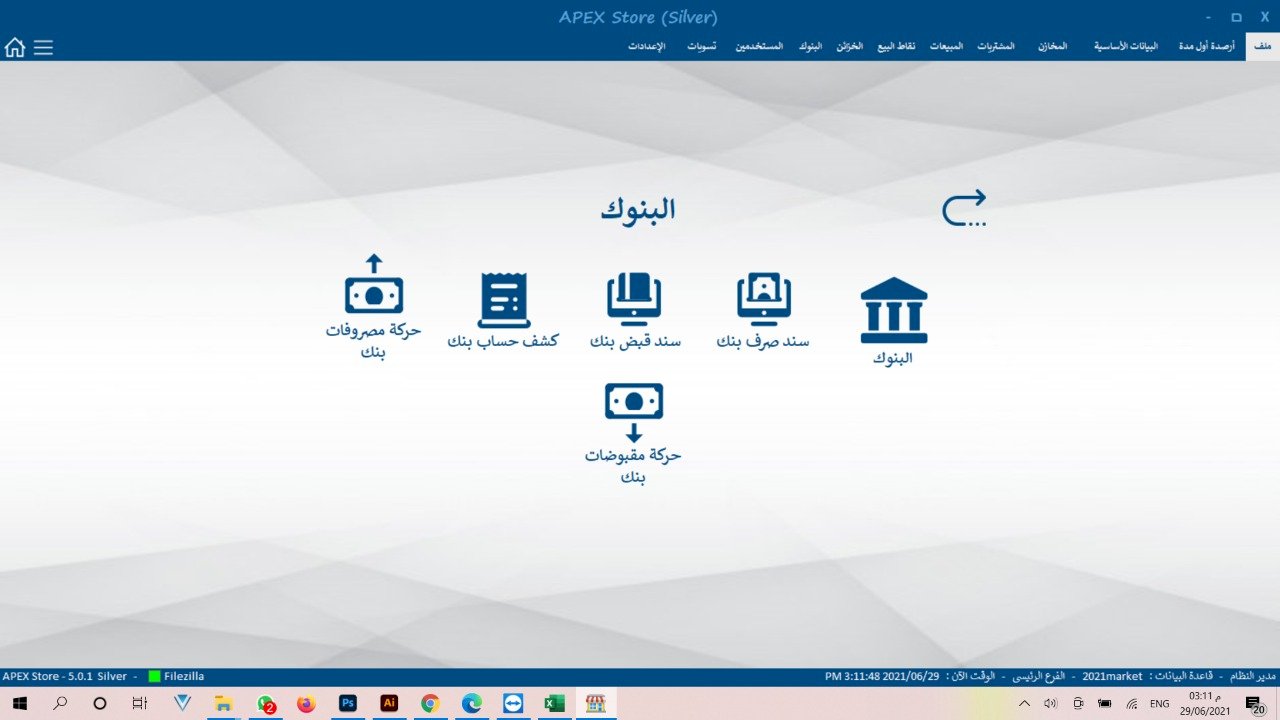
Task: Open كشف حساب بنك account statement
Action: pyautogui.click(x=503, y=302)
